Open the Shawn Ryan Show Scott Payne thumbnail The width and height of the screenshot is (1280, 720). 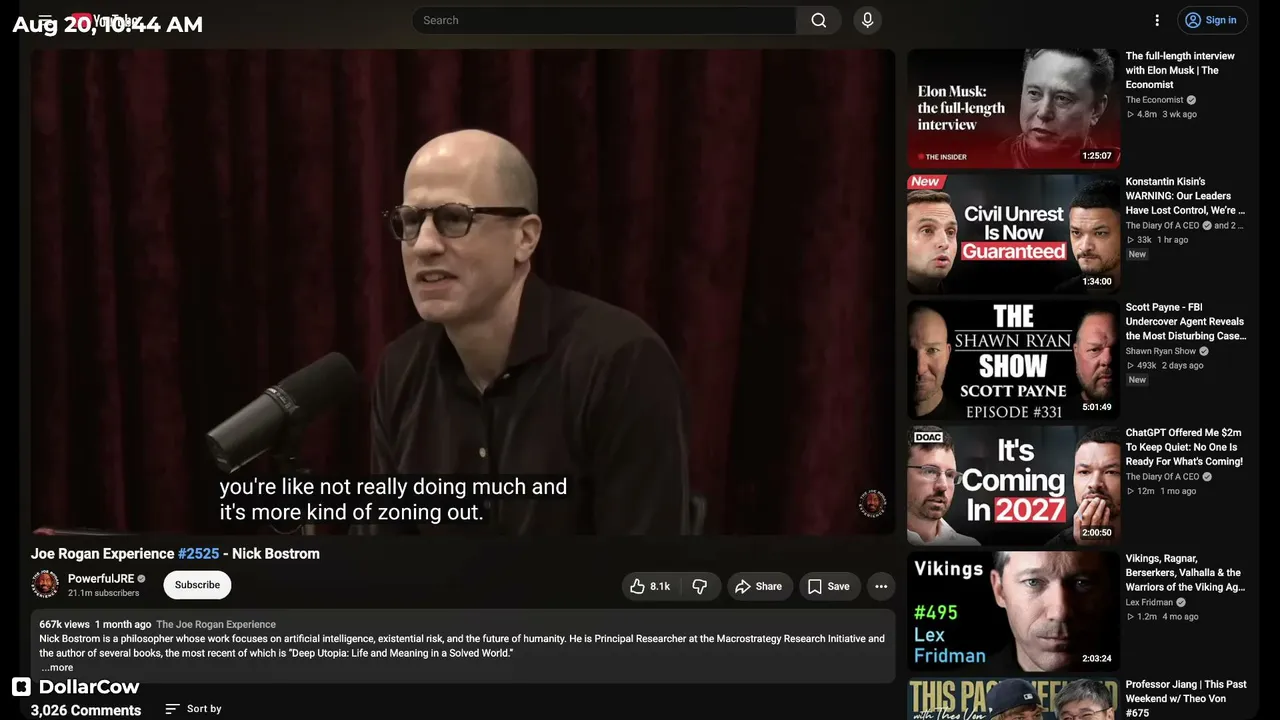click(x=1013, y=360)
